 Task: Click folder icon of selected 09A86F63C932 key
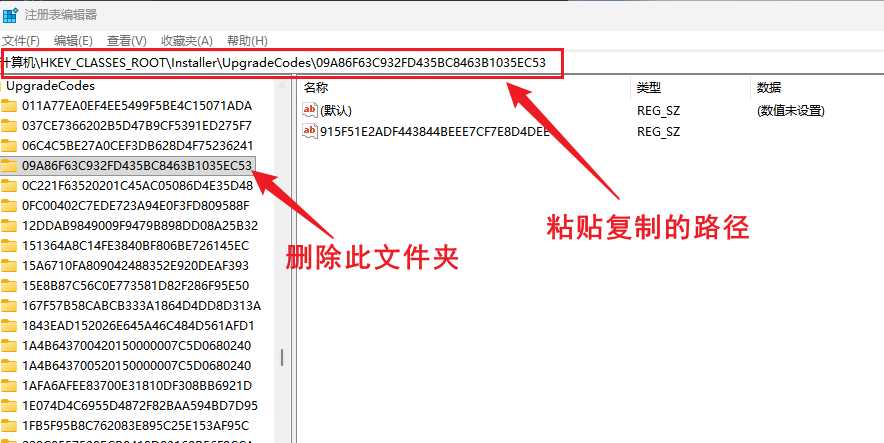tap(10, 166)
